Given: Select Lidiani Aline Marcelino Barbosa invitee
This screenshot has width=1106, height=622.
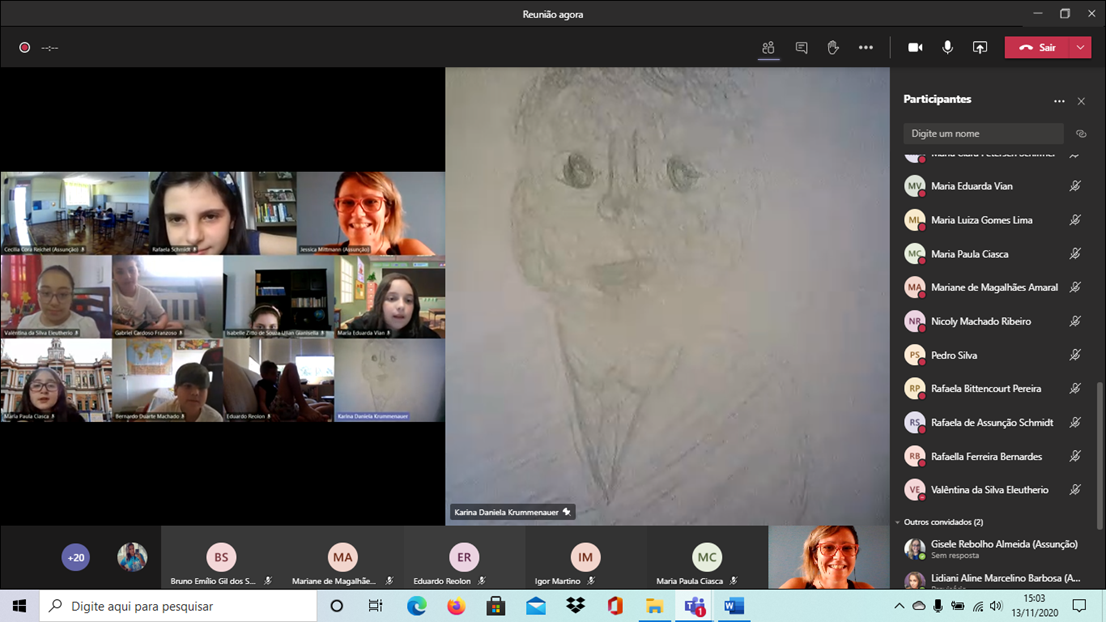Looking at the screenshot, I should [993, 580].
